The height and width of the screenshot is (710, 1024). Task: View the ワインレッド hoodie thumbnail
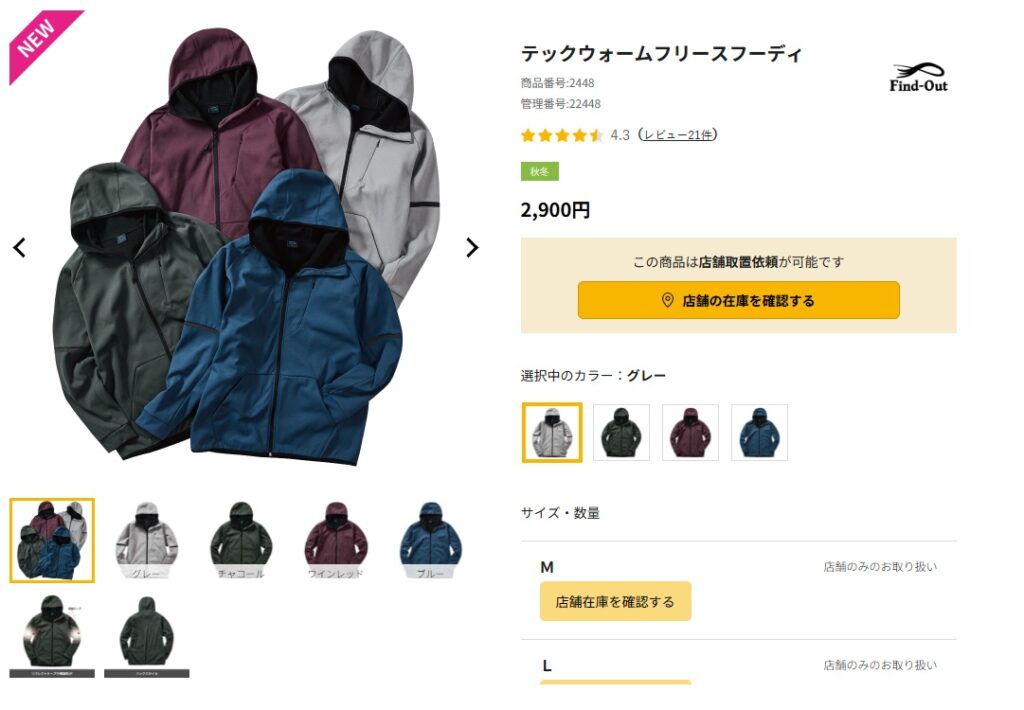pyautogui.click(x=336, y=540)
